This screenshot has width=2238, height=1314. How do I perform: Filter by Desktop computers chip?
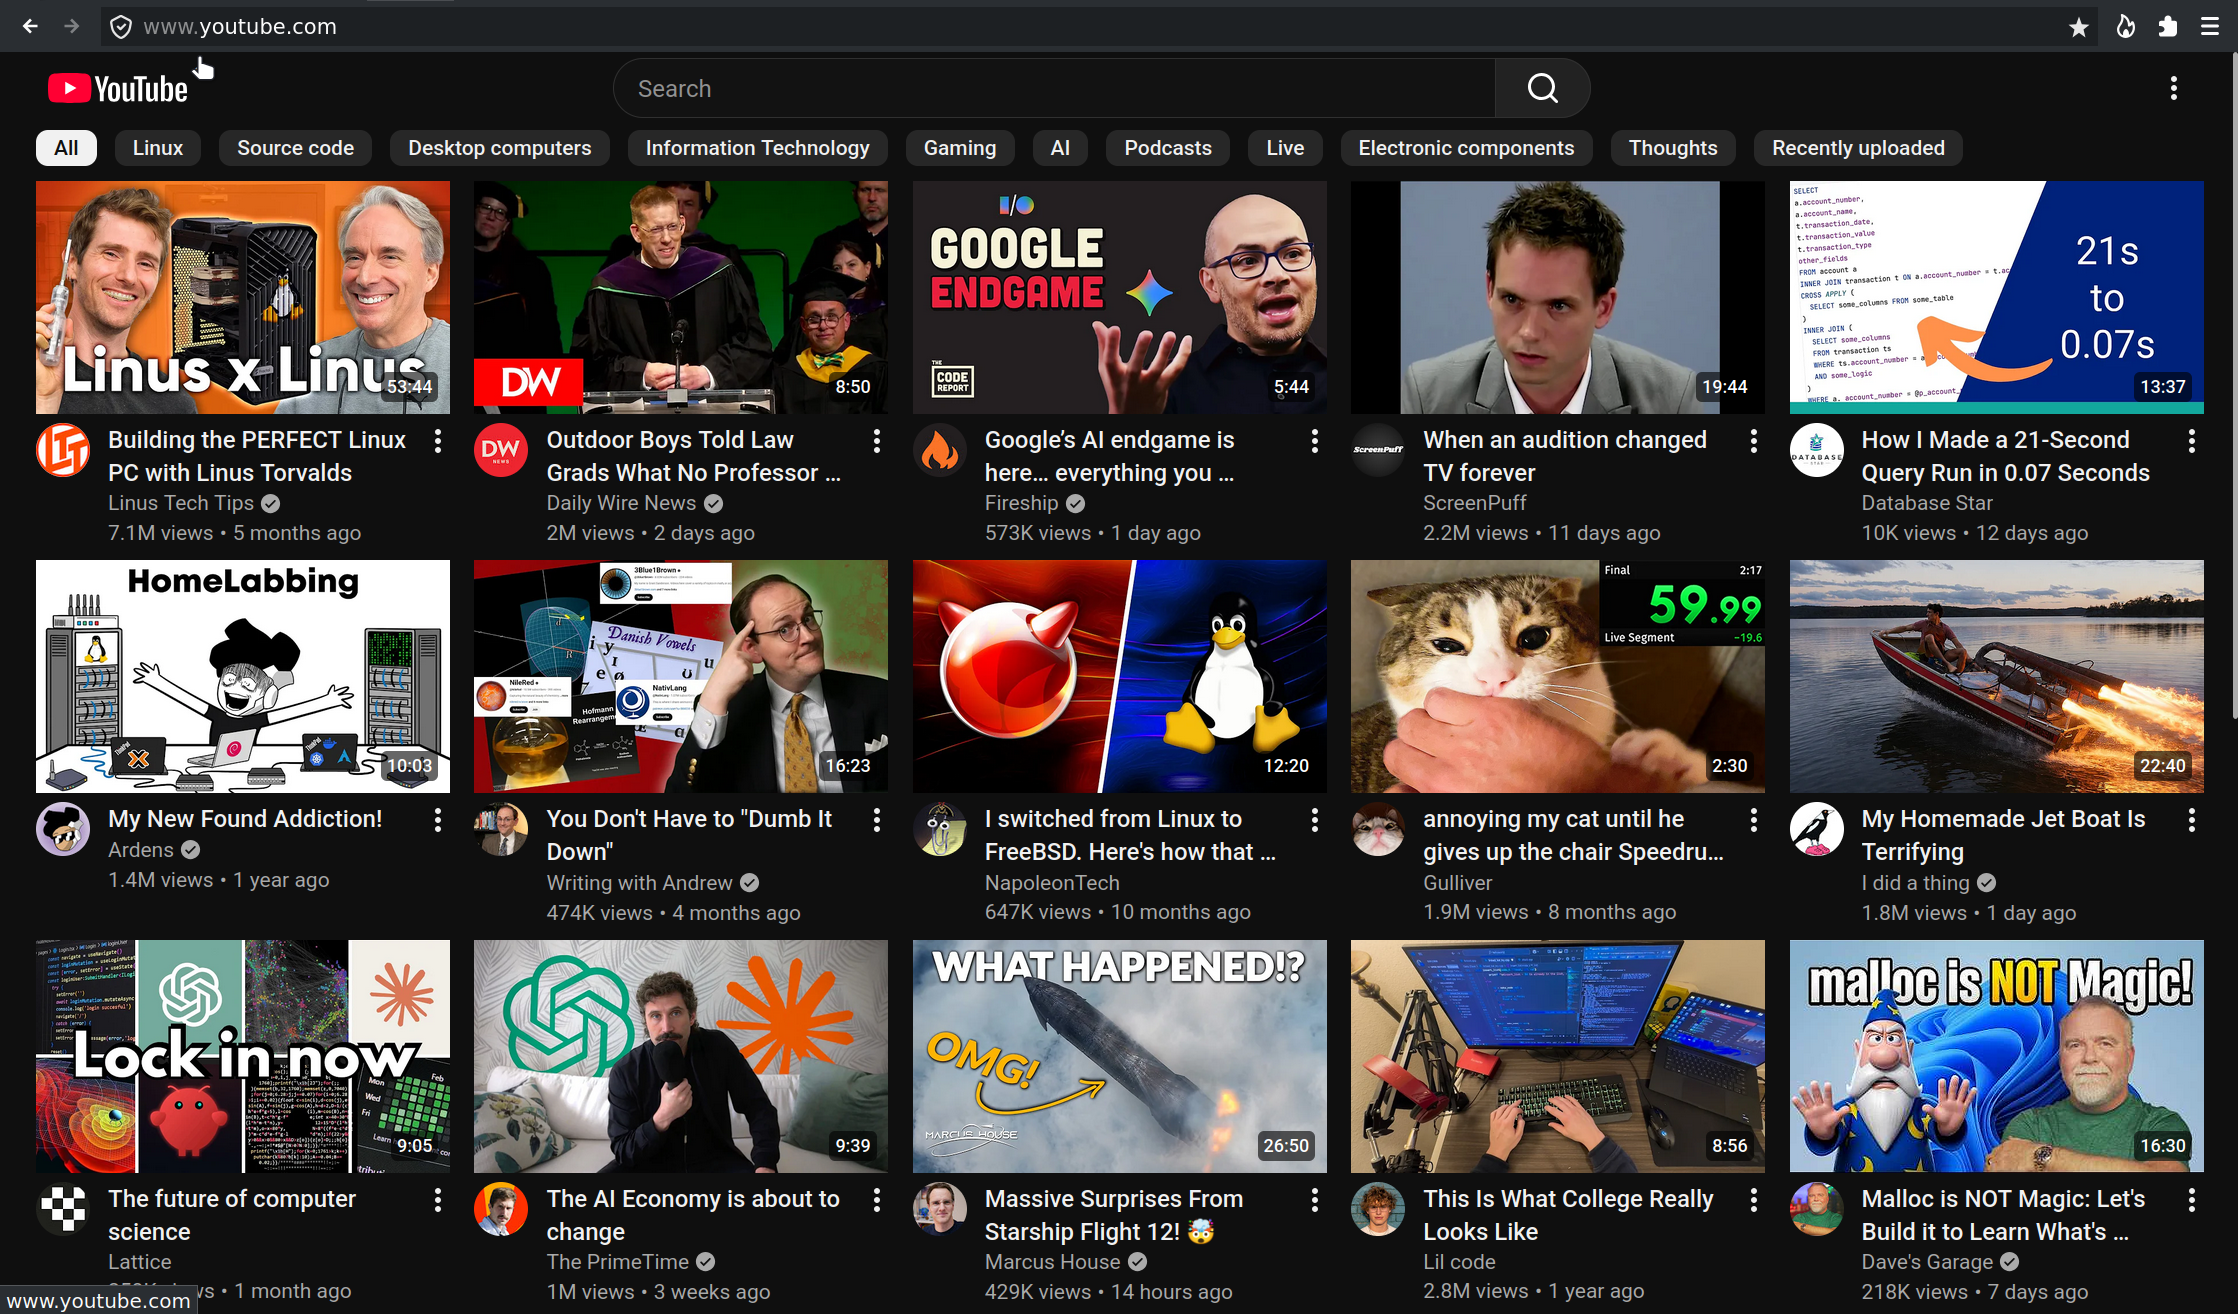(x=500, y=148)
